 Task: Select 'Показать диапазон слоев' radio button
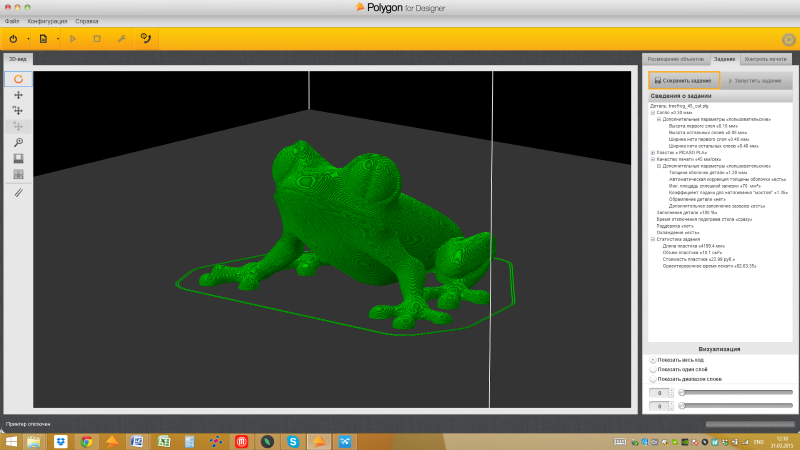click(653, 379)
